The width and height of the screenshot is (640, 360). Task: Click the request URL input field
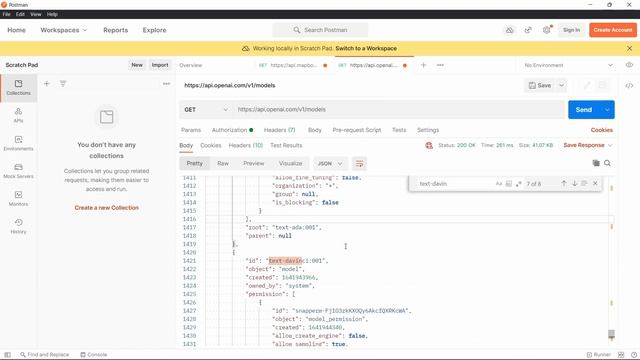pyautogui.click(x=398, y=109)
